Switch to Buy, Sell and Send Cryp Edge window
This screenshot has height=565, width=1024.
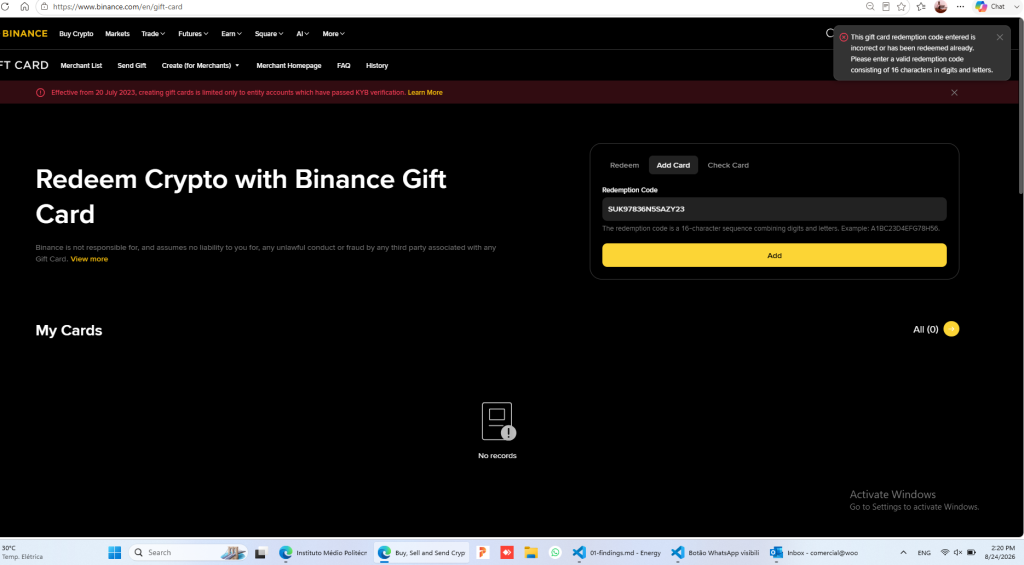click(422, 553)
